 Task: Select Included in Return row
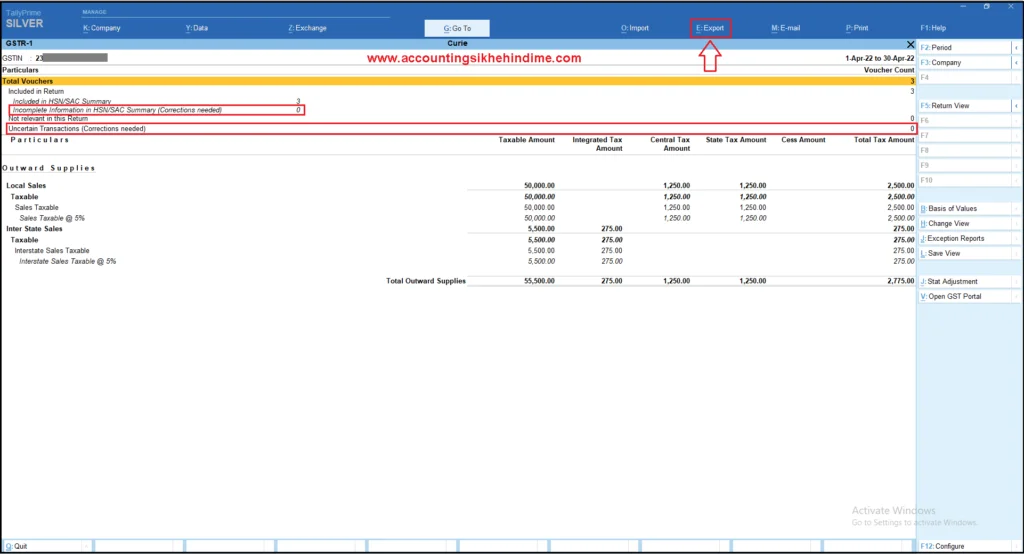tap(458, 91)
